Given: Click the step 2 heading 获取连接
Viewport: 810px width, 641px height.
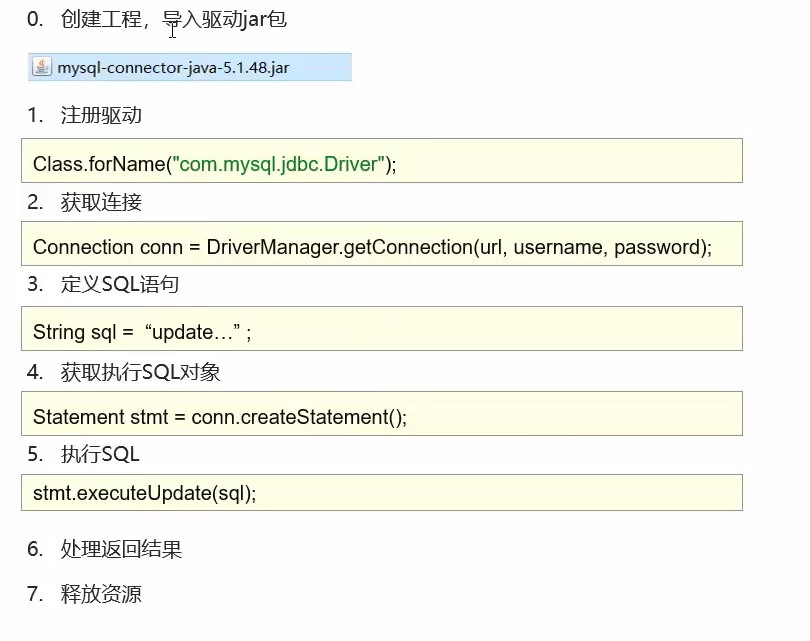Looking at the screenshot, I should pyautogui.click(x=101, y=202).
